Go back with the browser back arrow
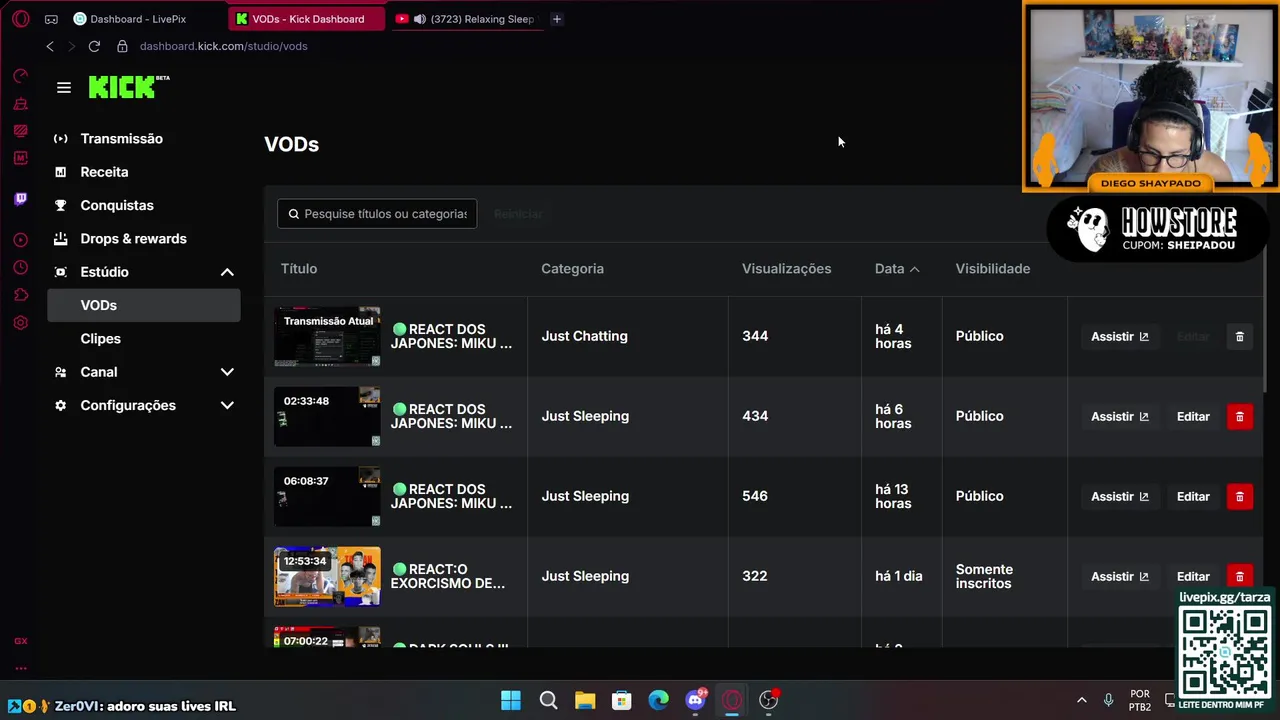Image resolution: width=1280 pixels, height=720 pixels. click(50, 46)
